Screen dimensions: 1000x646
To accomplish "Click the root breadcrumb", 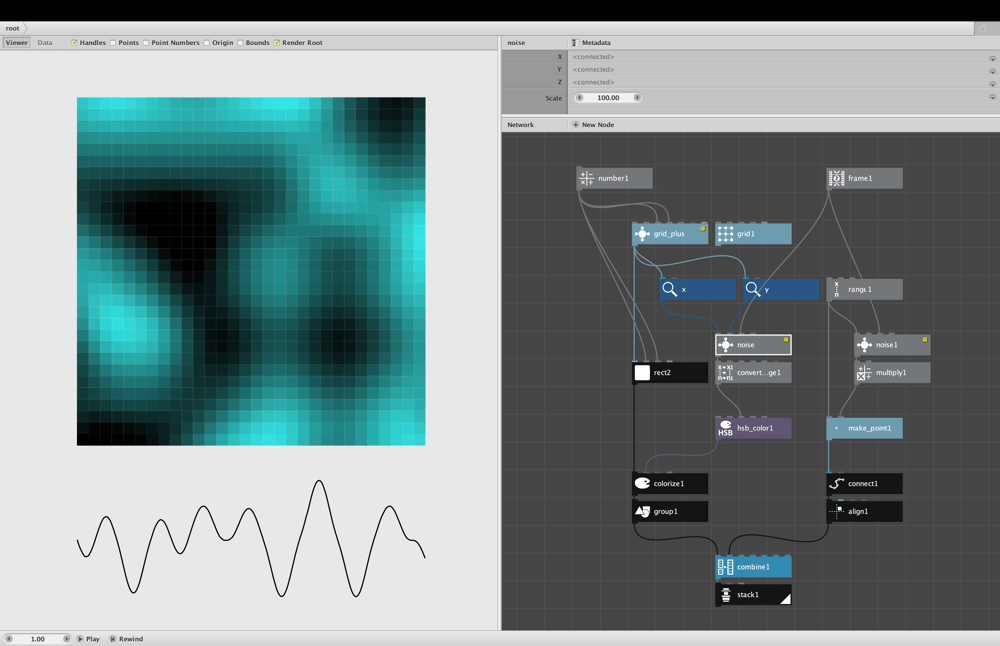I will (12, 28).
